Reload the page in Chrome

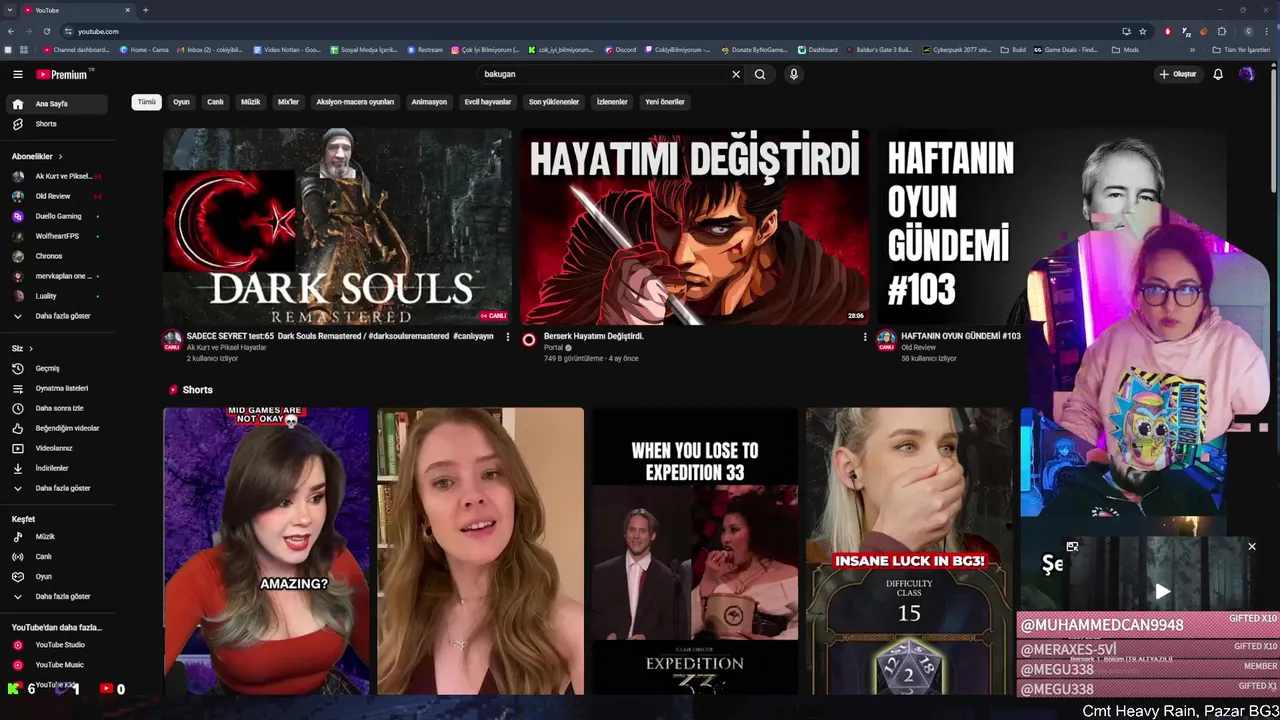[46, 31]
